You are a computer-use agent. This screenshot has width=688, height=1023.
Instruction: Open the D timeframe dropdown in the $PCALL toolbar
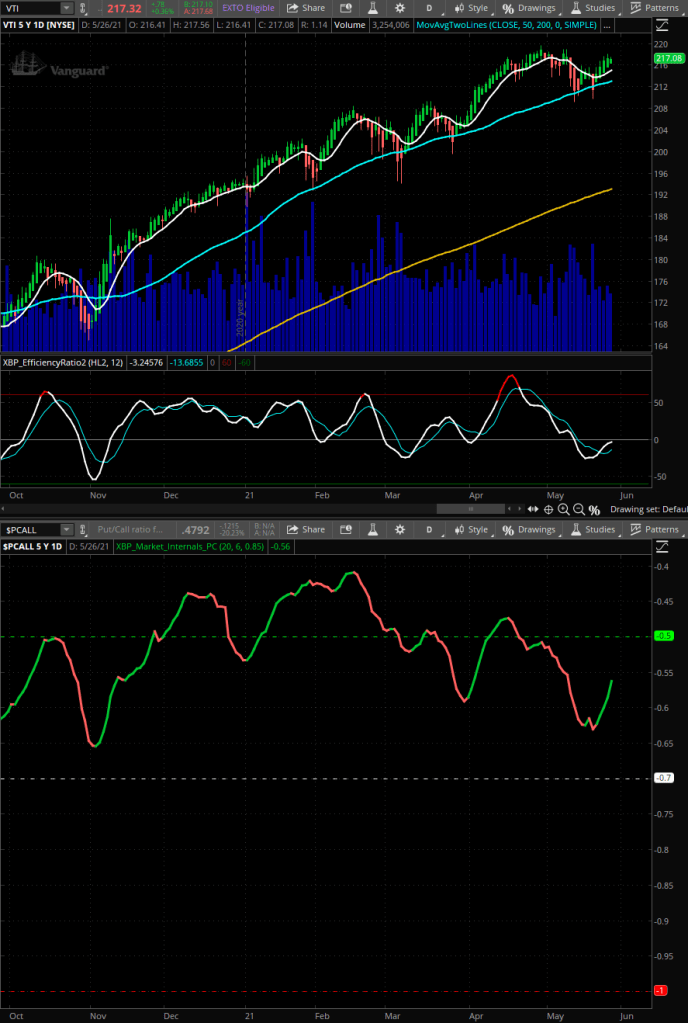(x=429, y=529)
